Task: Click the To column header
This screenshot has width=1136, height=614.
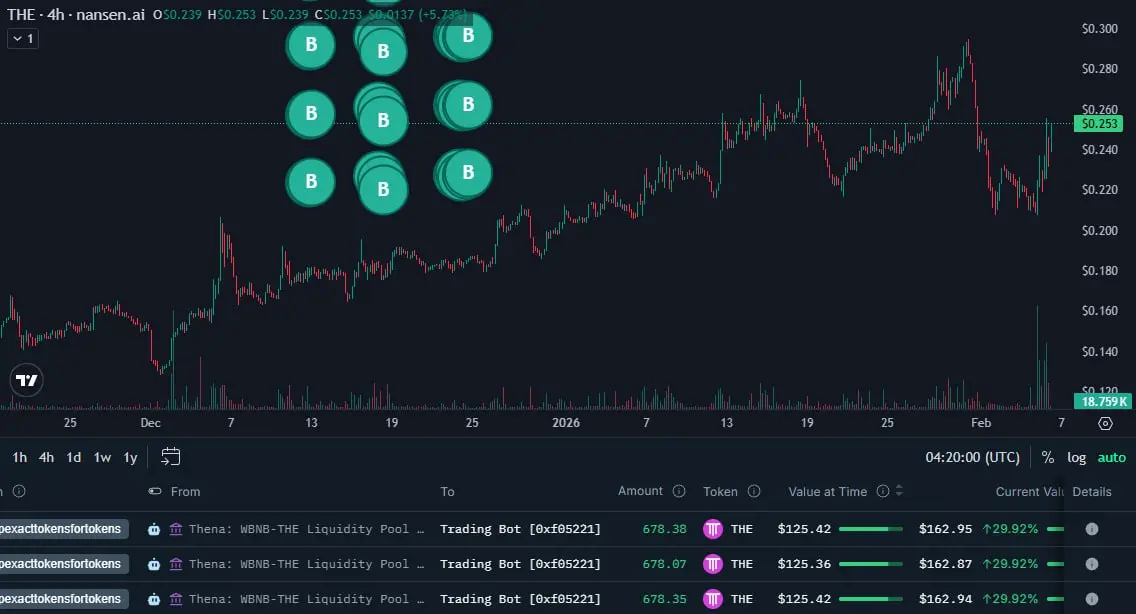Action: point(447,491)
